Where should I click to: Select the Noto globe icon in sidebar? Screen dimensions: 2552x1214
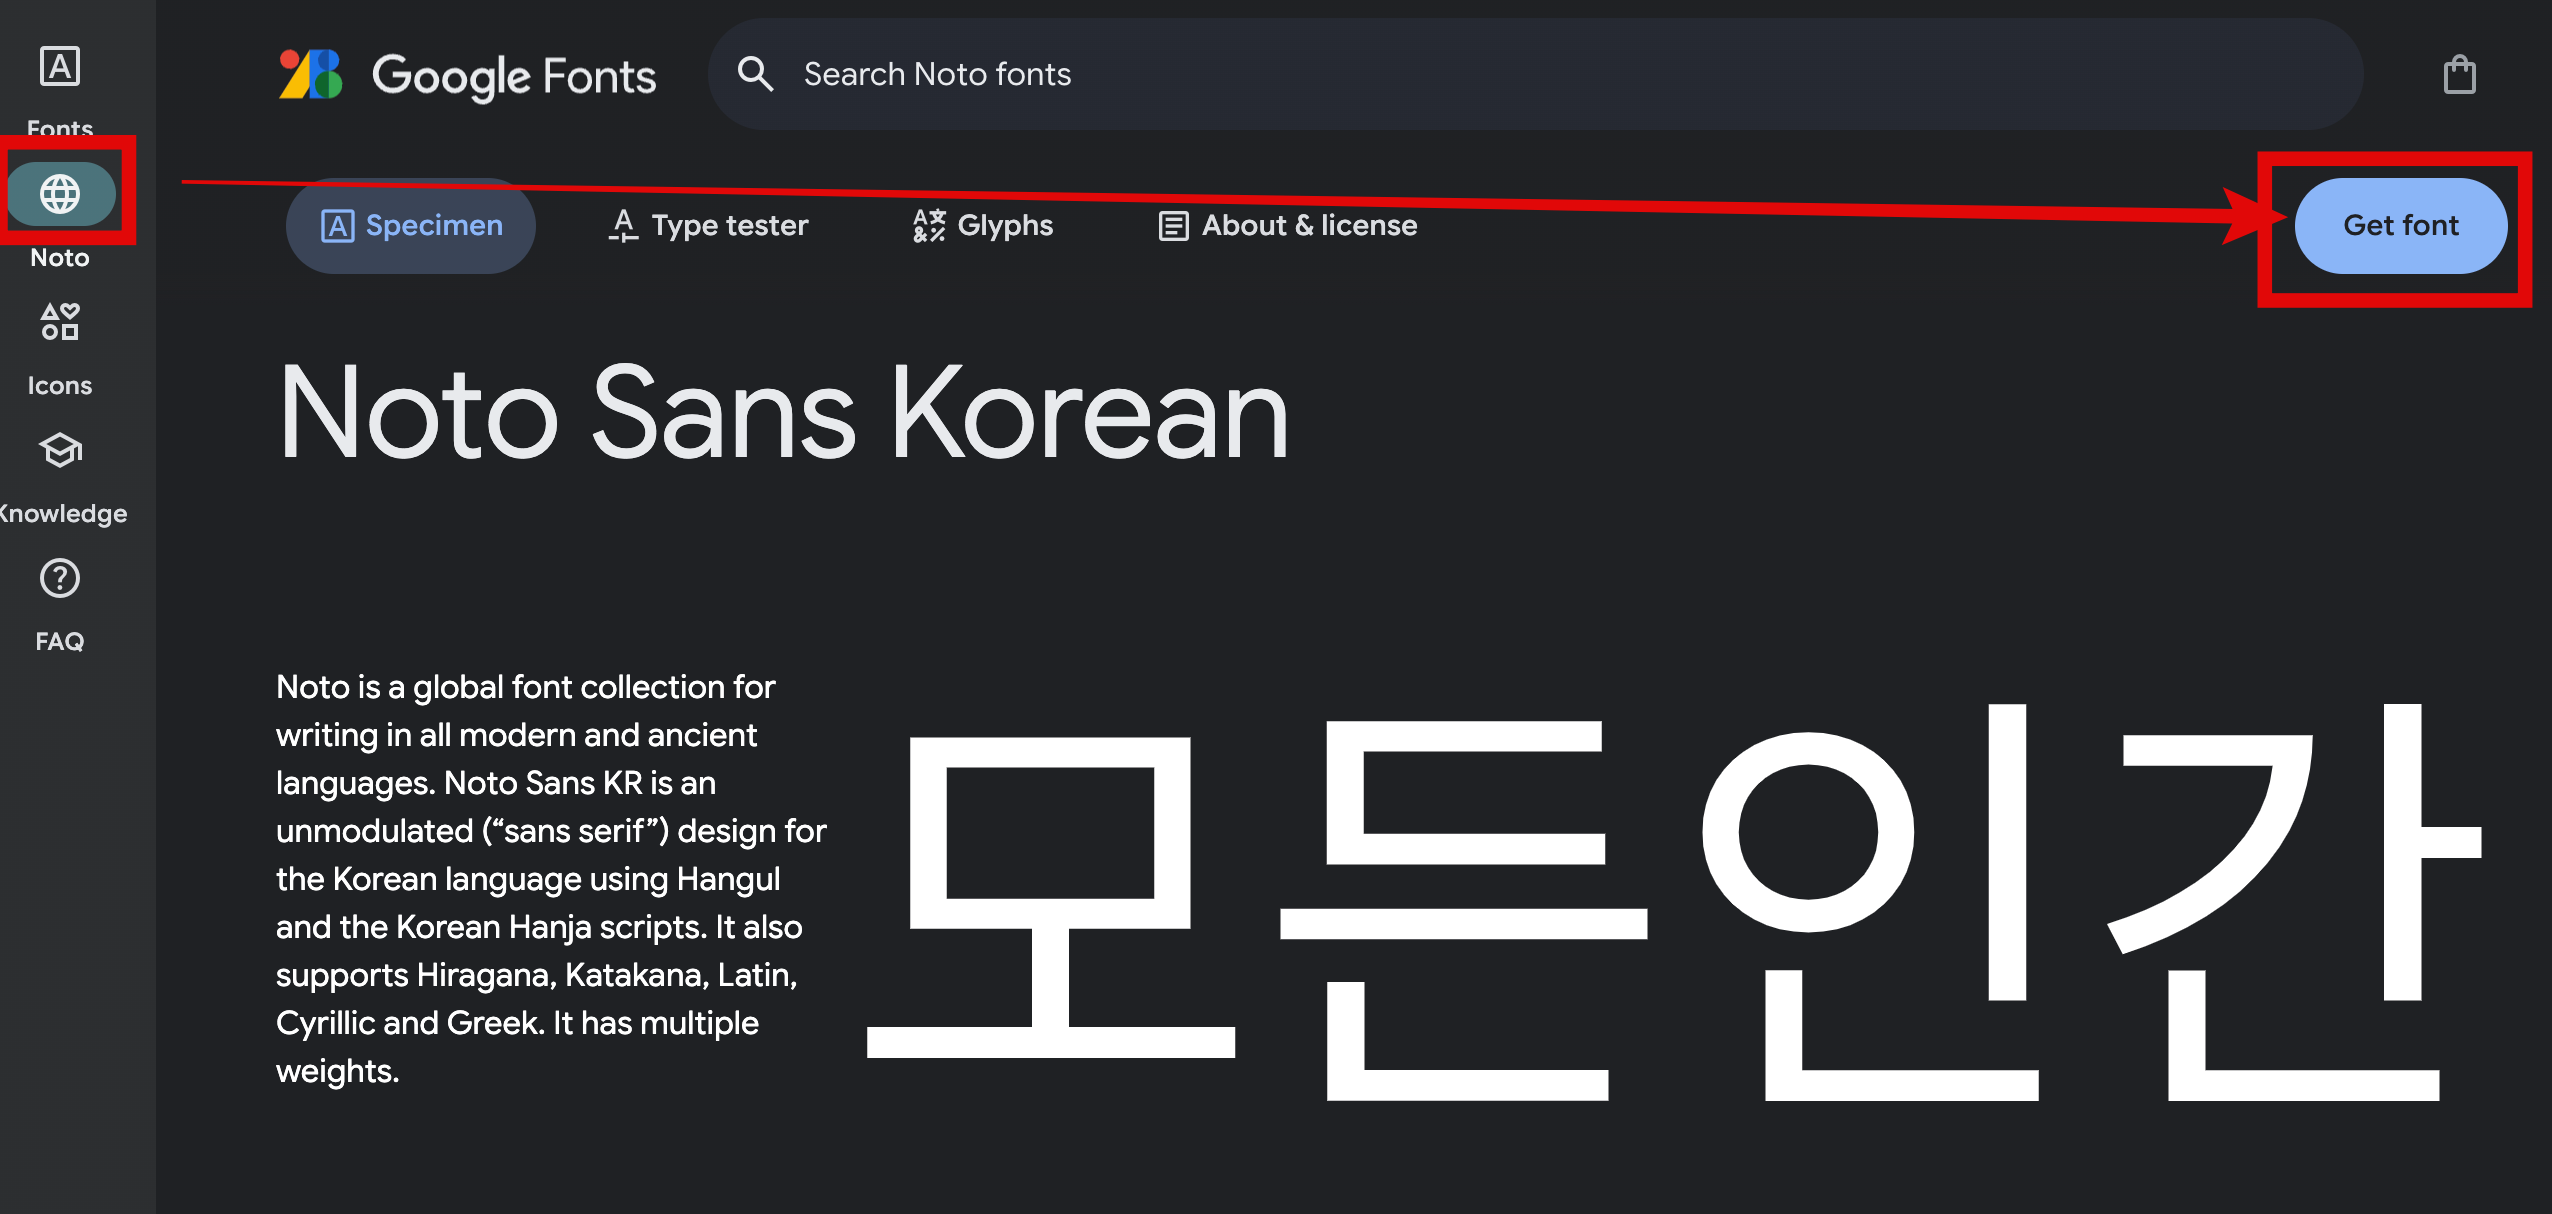click(60, 193)
